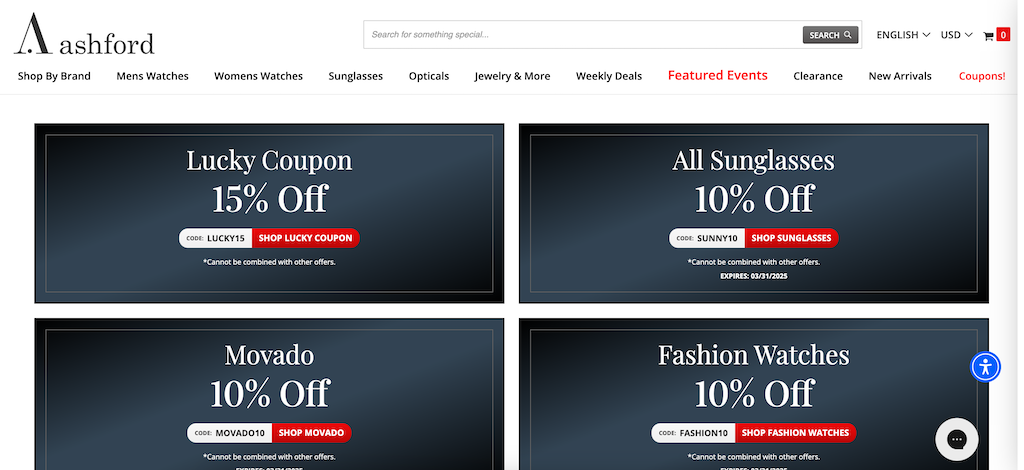Go to the Opticals menu
Viewport: 1024px width, 470px height.
coord(429,76)
